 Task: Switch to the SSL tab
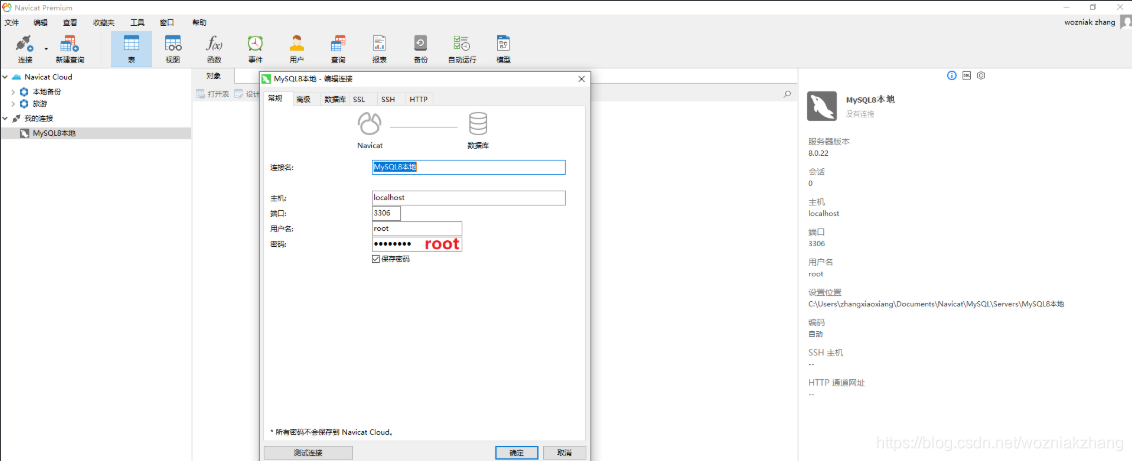pos(359,100)
